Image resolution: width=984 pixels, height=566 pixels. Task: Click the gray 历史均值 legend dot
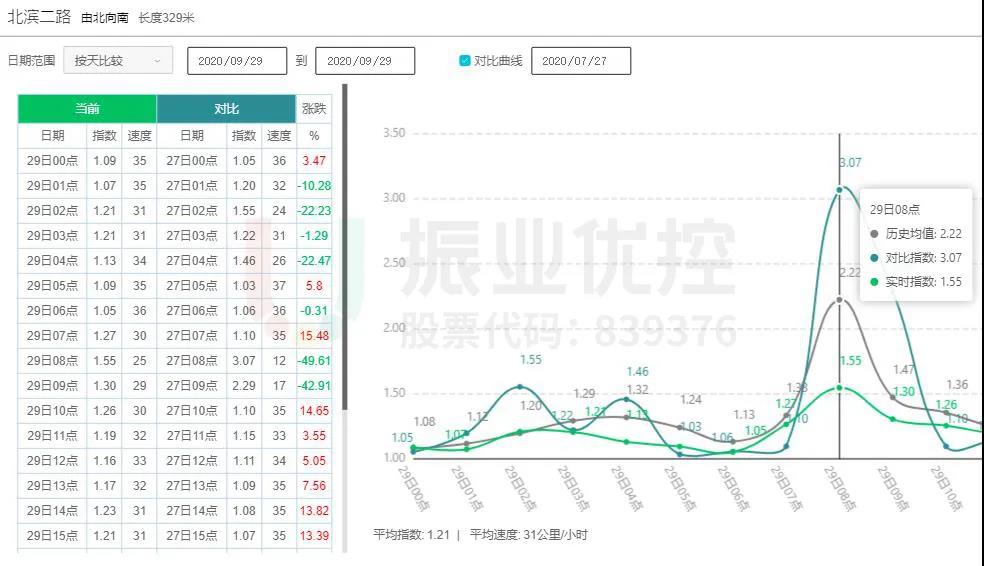pos(875,233)
